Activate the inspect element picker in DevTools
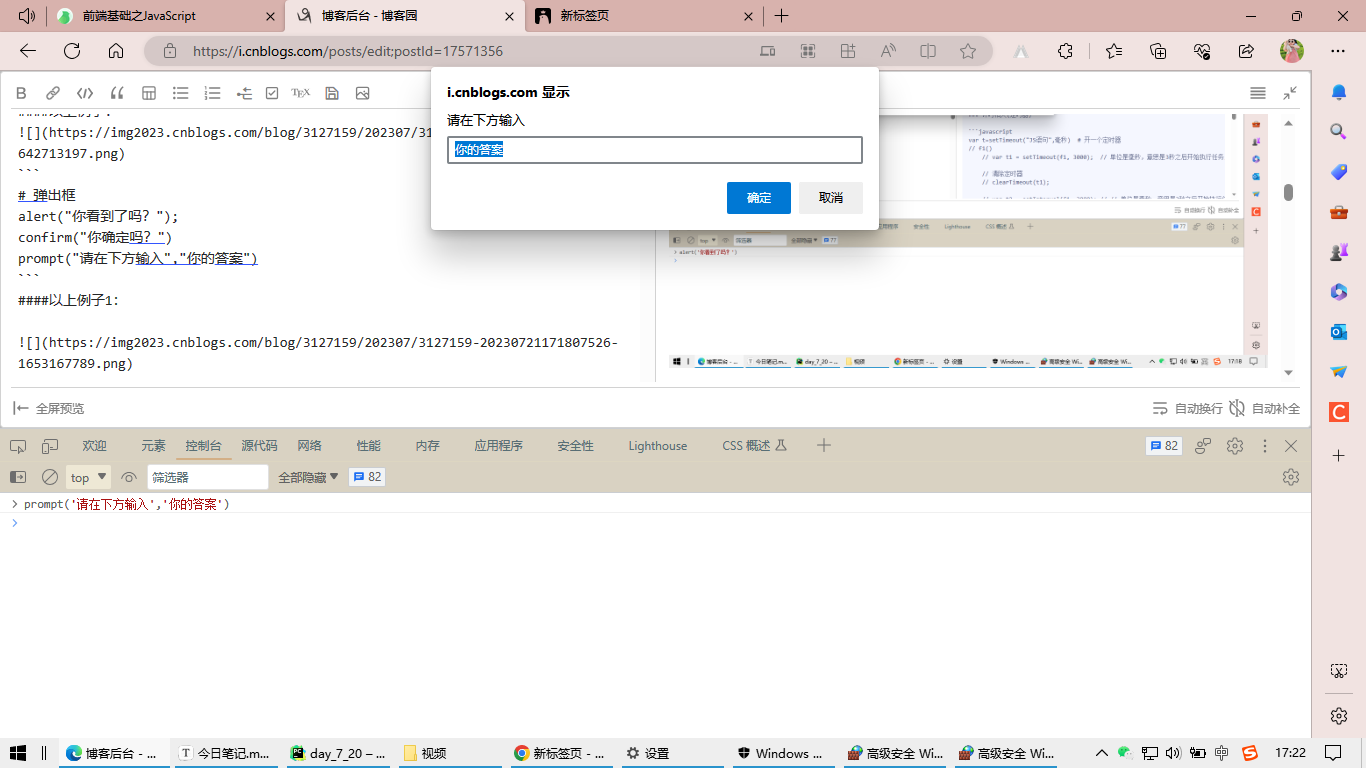The height and width of the screenshot is (768, 1366). point(18,446)
